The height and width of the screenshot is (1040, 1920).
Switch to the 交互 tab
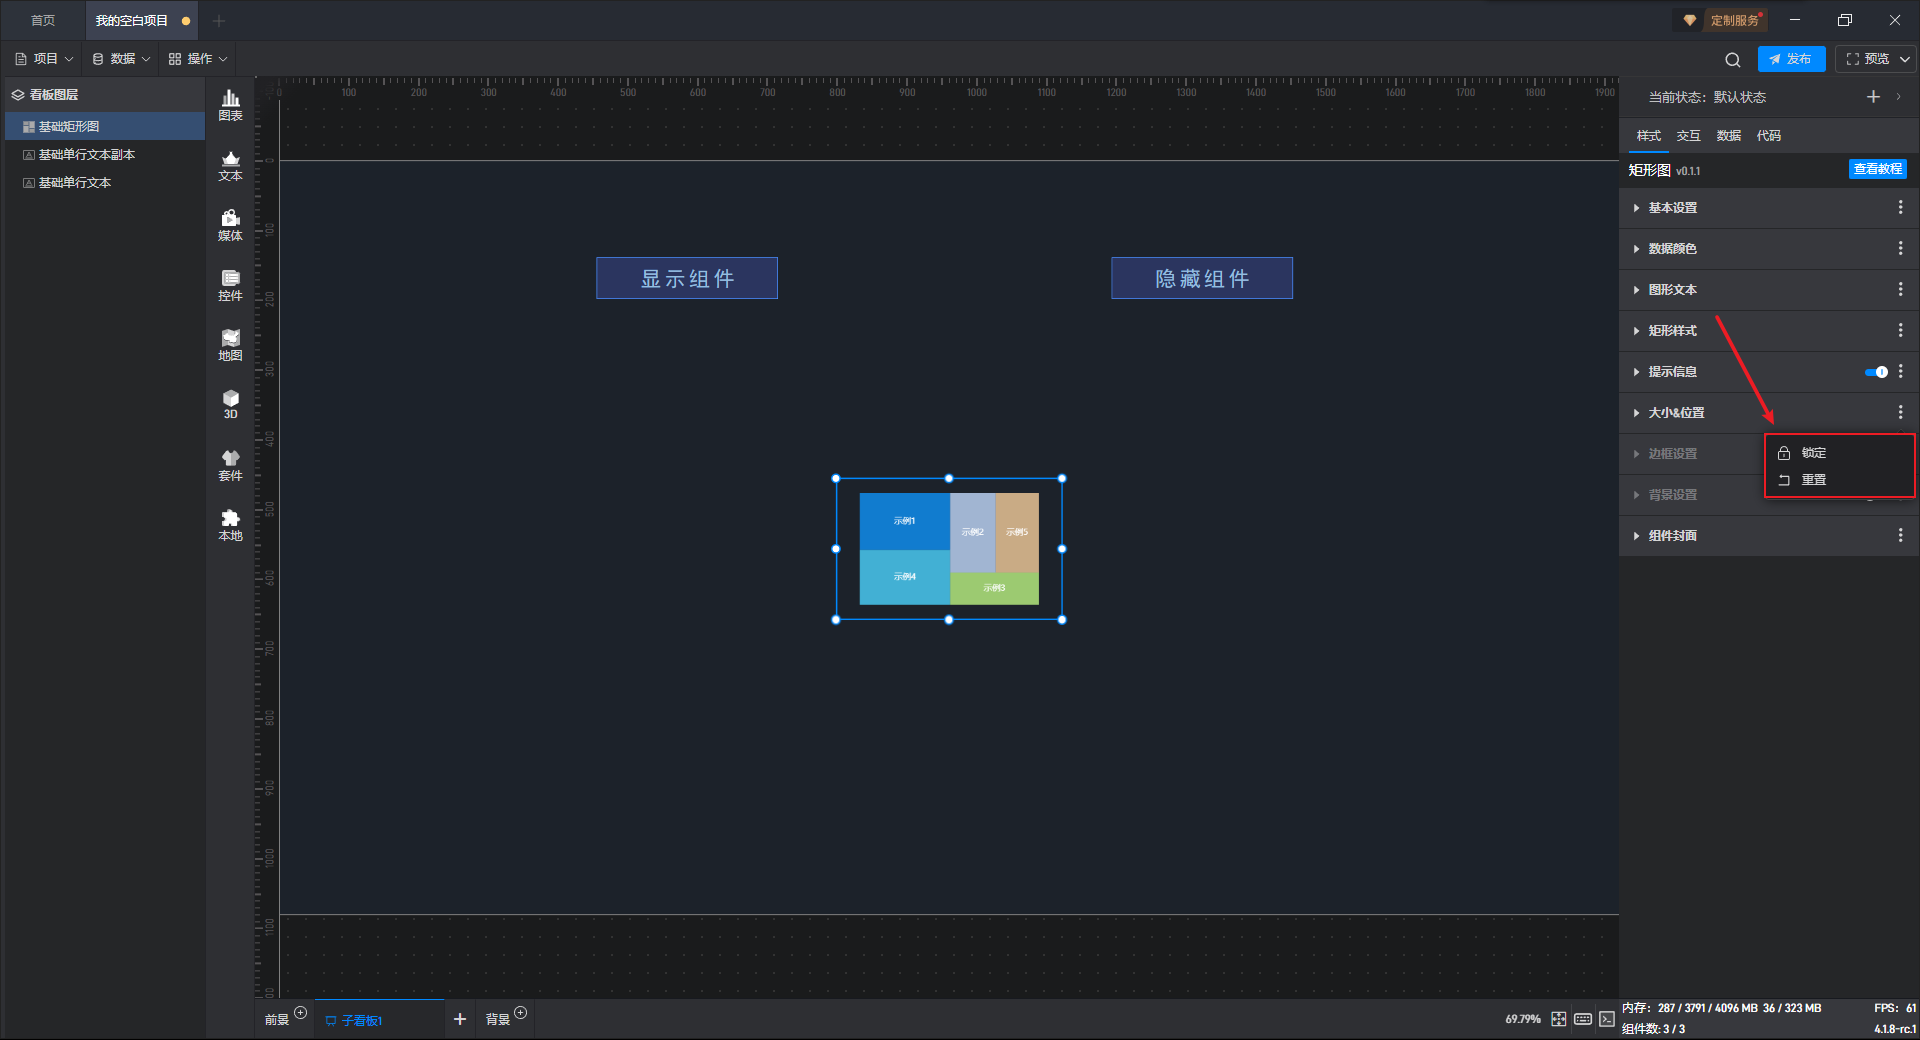pos(1688,136)
